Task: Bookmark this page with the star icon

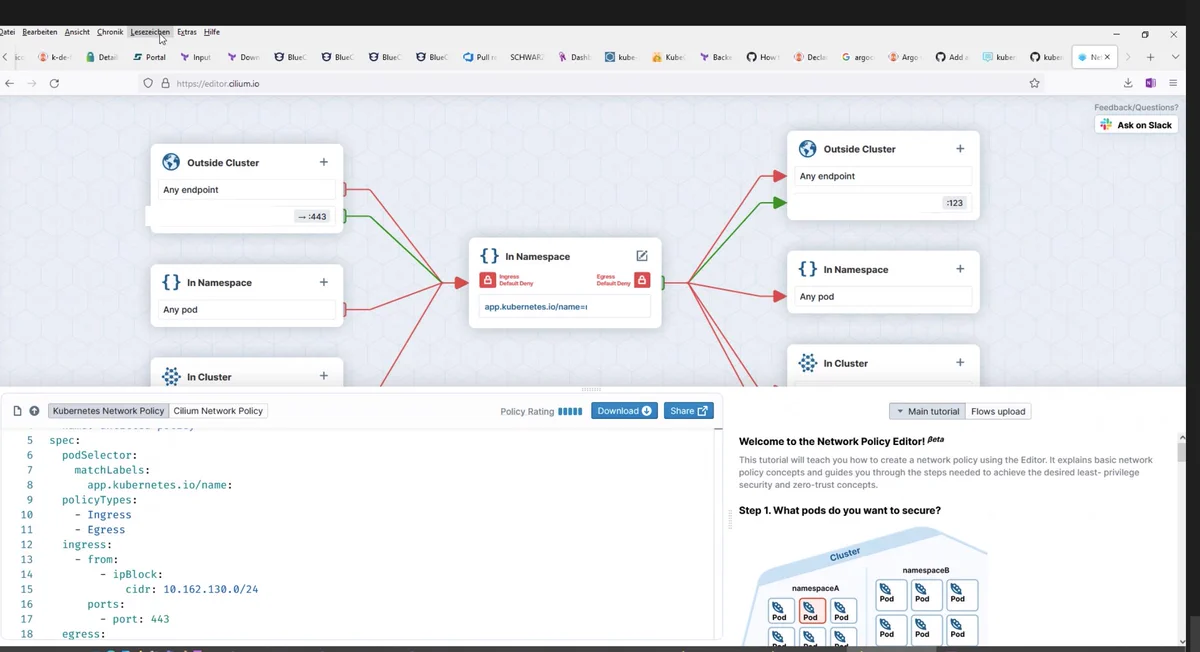Action: 1034,84
